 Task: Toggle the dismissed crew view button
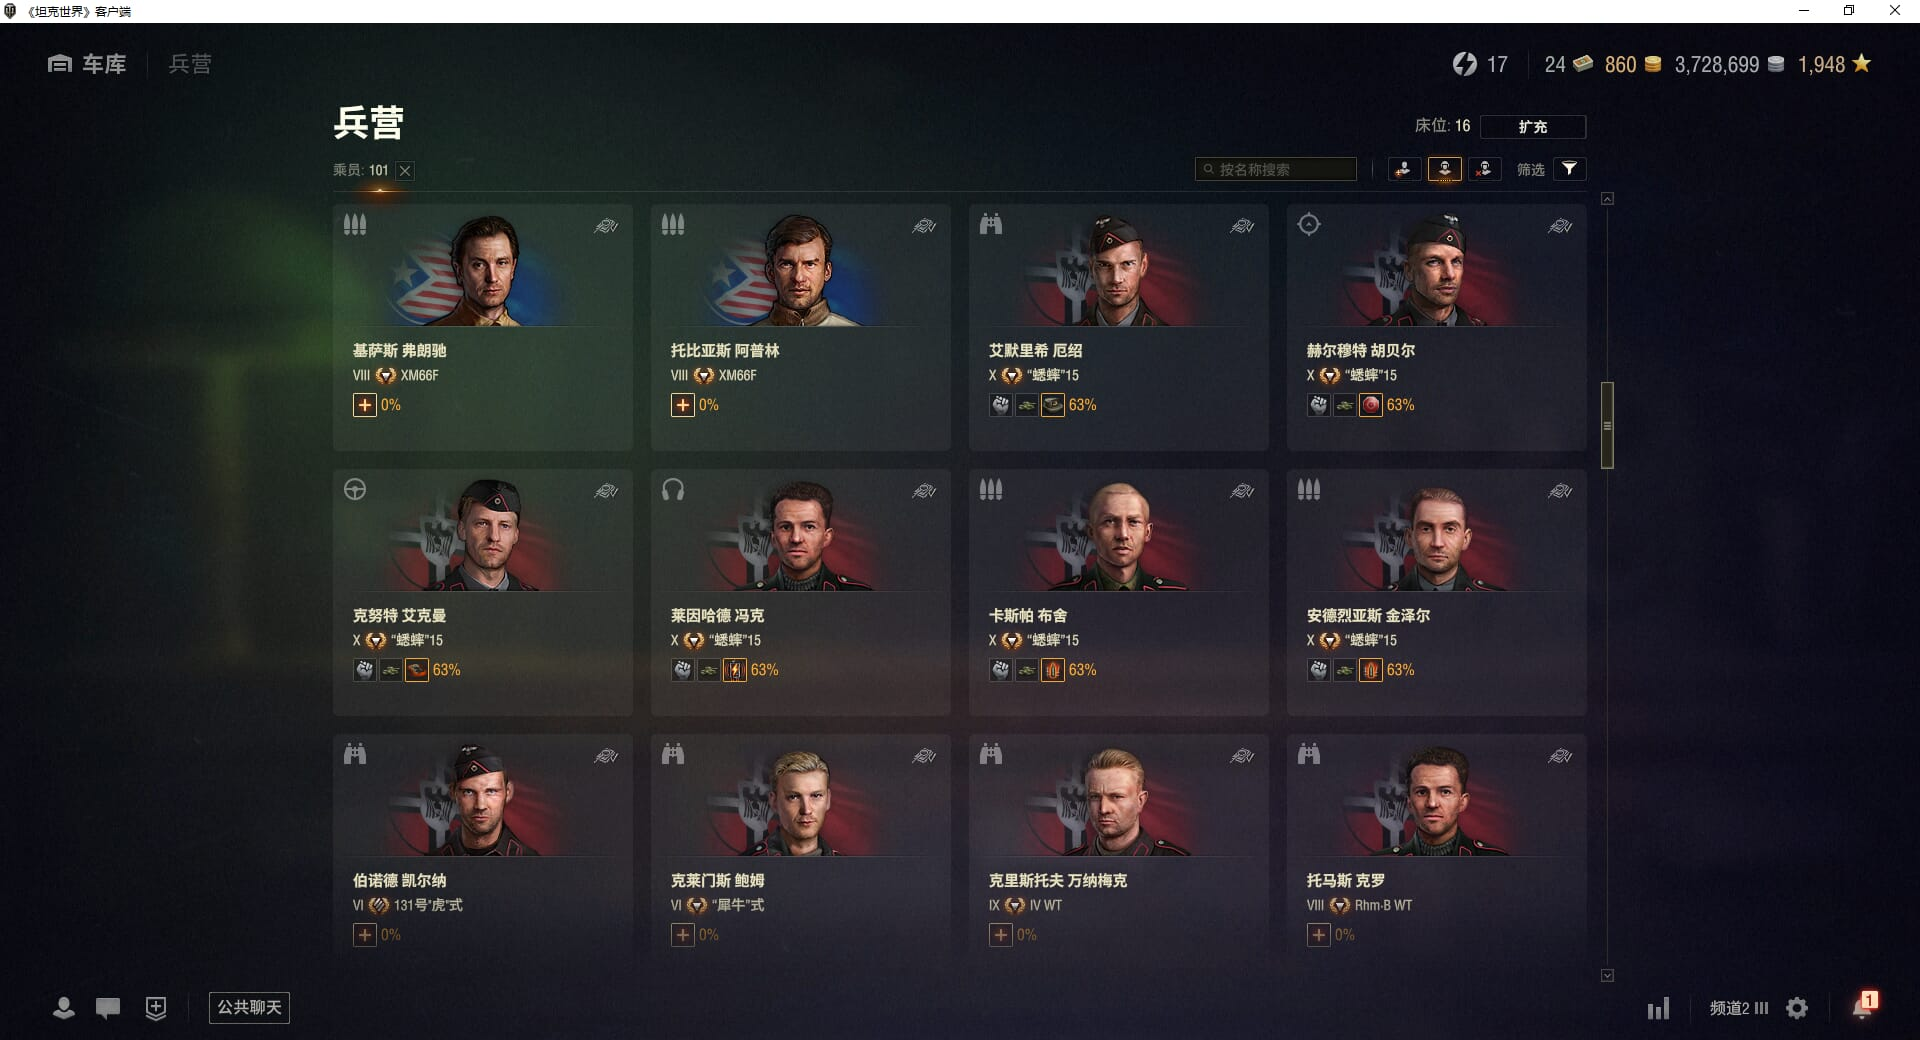click(x=1484, y=169)
